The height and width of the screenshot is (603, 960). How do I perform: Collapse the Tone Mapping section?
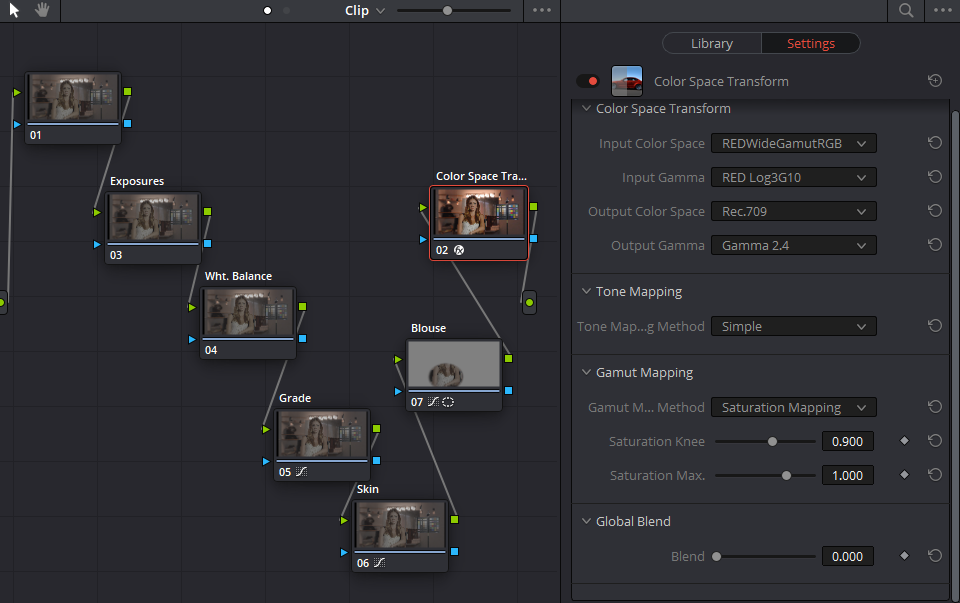pyautogui.click(x=586, y=291)
